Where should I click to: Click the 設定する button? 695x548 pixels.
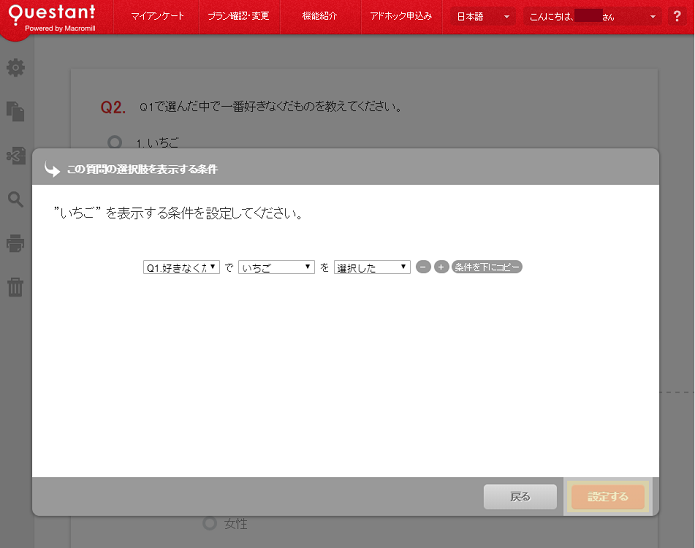coord(608,496)
